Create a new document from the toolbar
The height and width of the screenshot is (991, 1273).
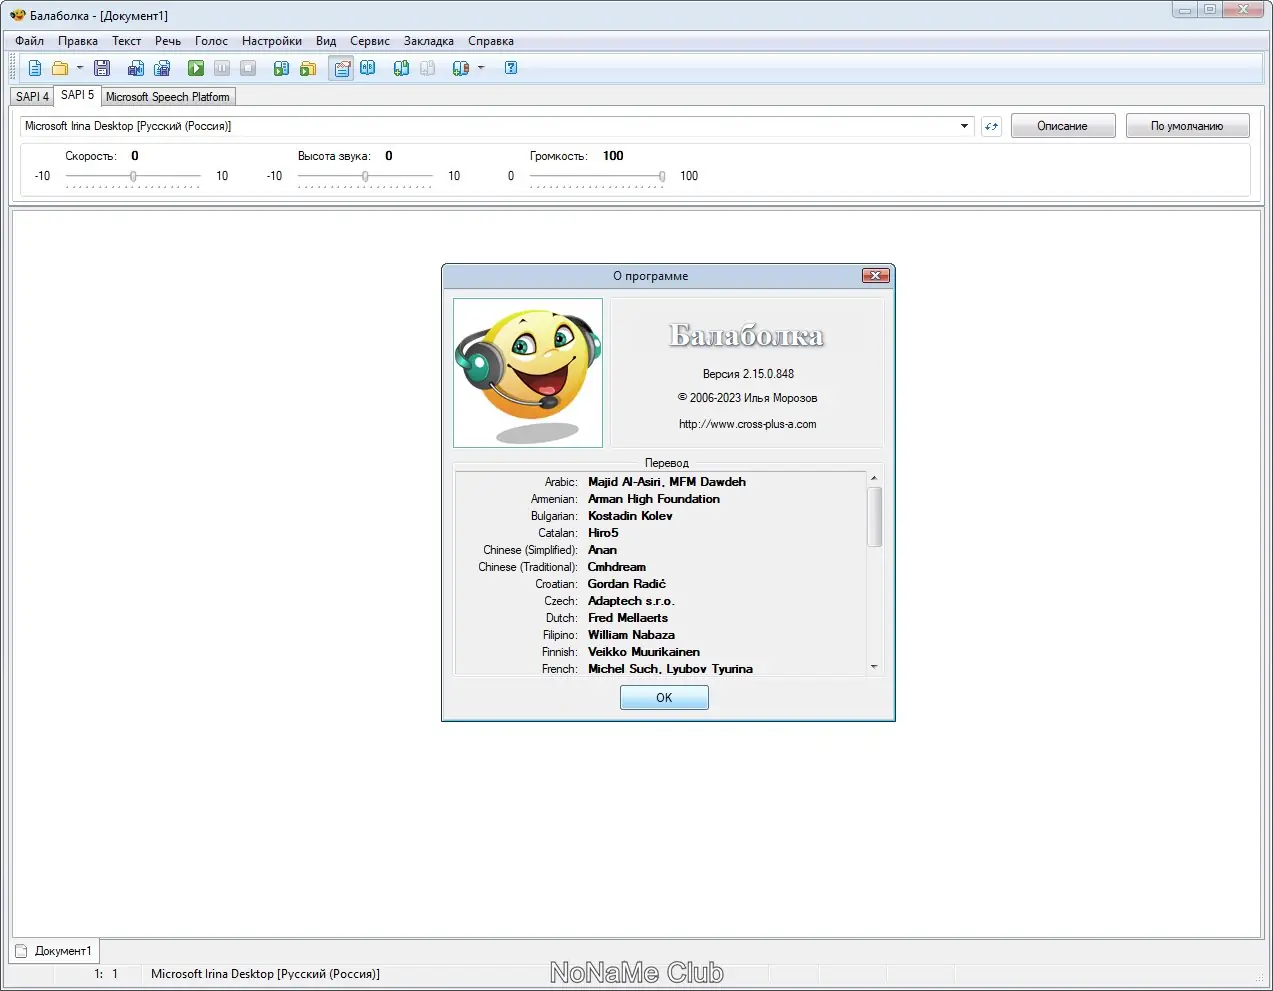tap(35, 68)
